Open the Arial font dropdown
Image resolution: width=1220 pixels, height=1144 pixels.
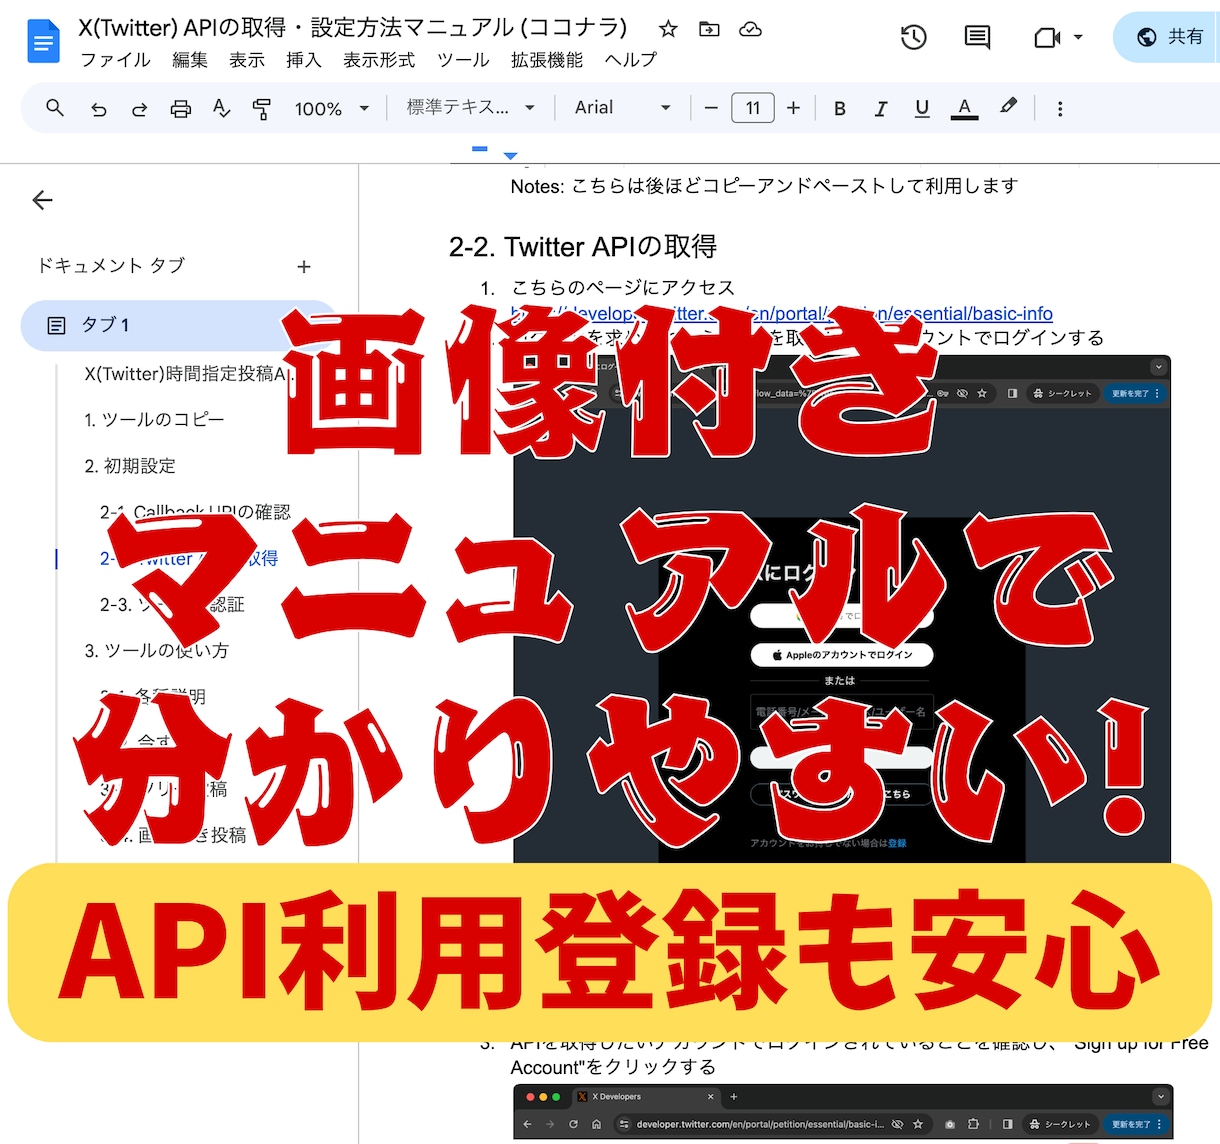622,108
